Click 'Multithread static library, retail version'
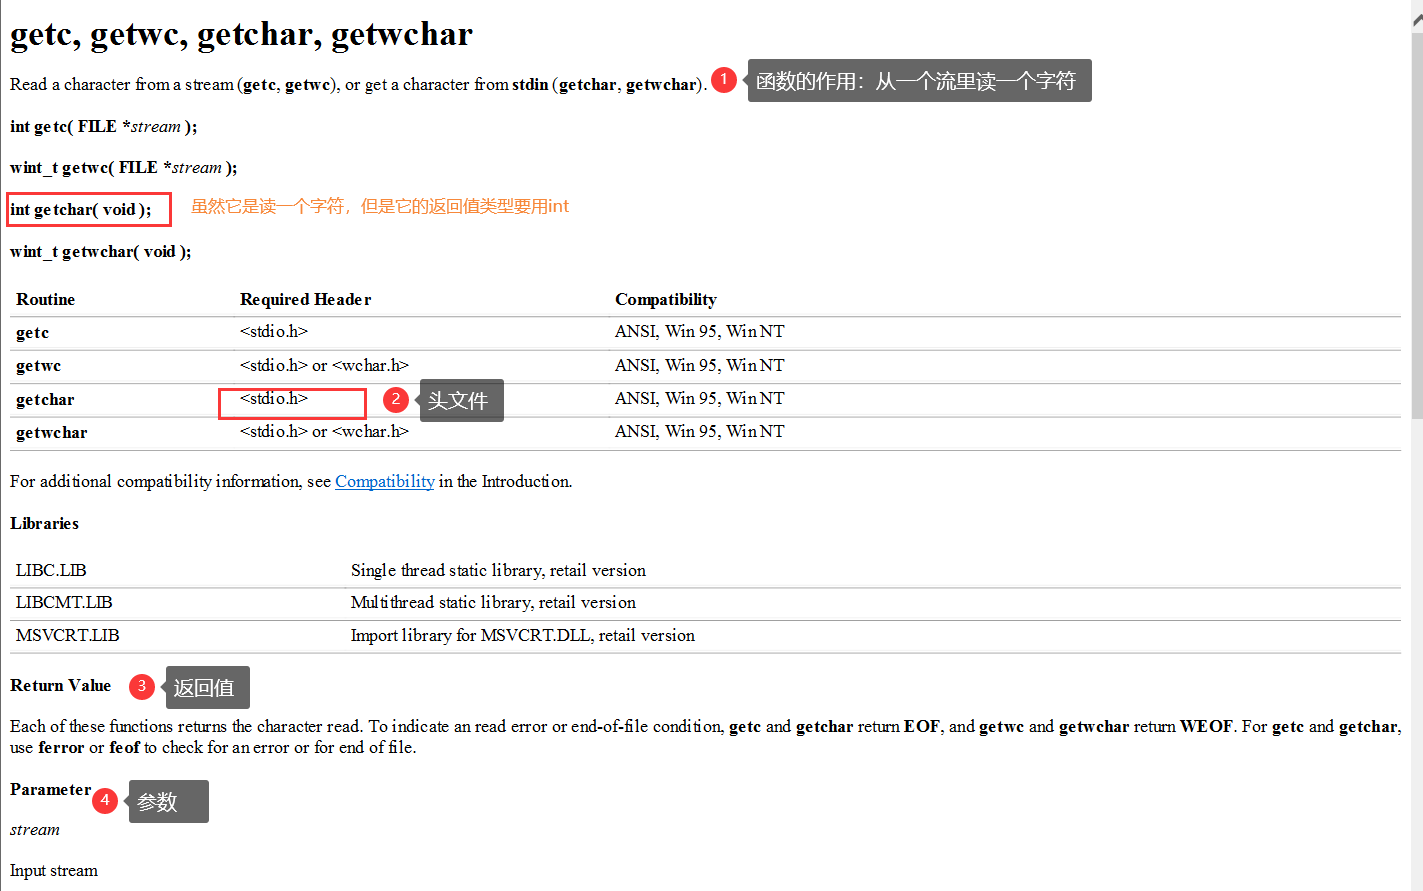1423x891 pixels. coord(493,603)
